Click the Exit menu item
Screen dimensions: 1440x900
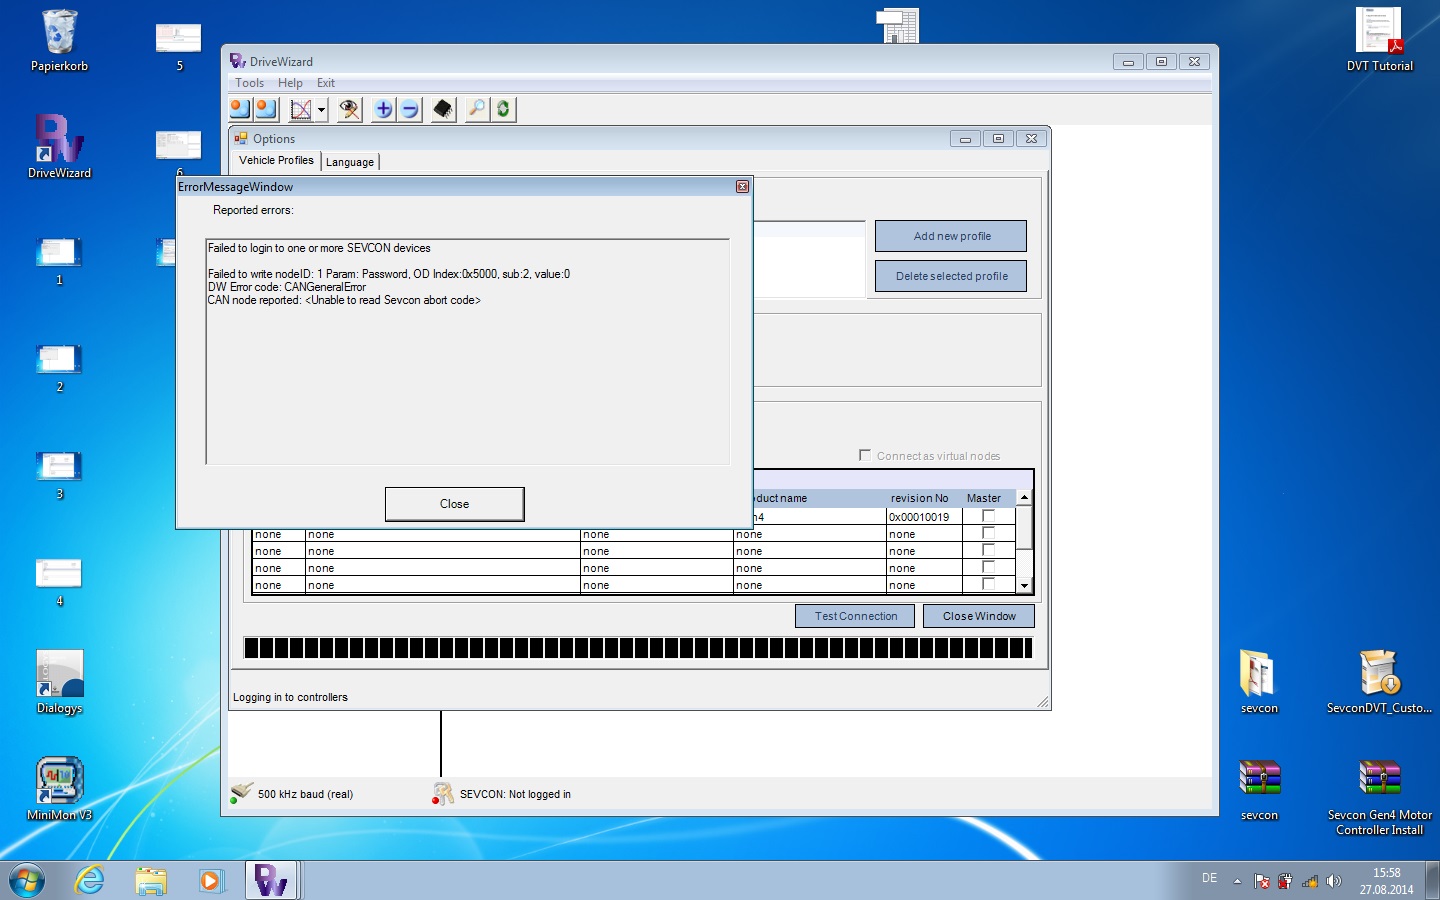326,83
